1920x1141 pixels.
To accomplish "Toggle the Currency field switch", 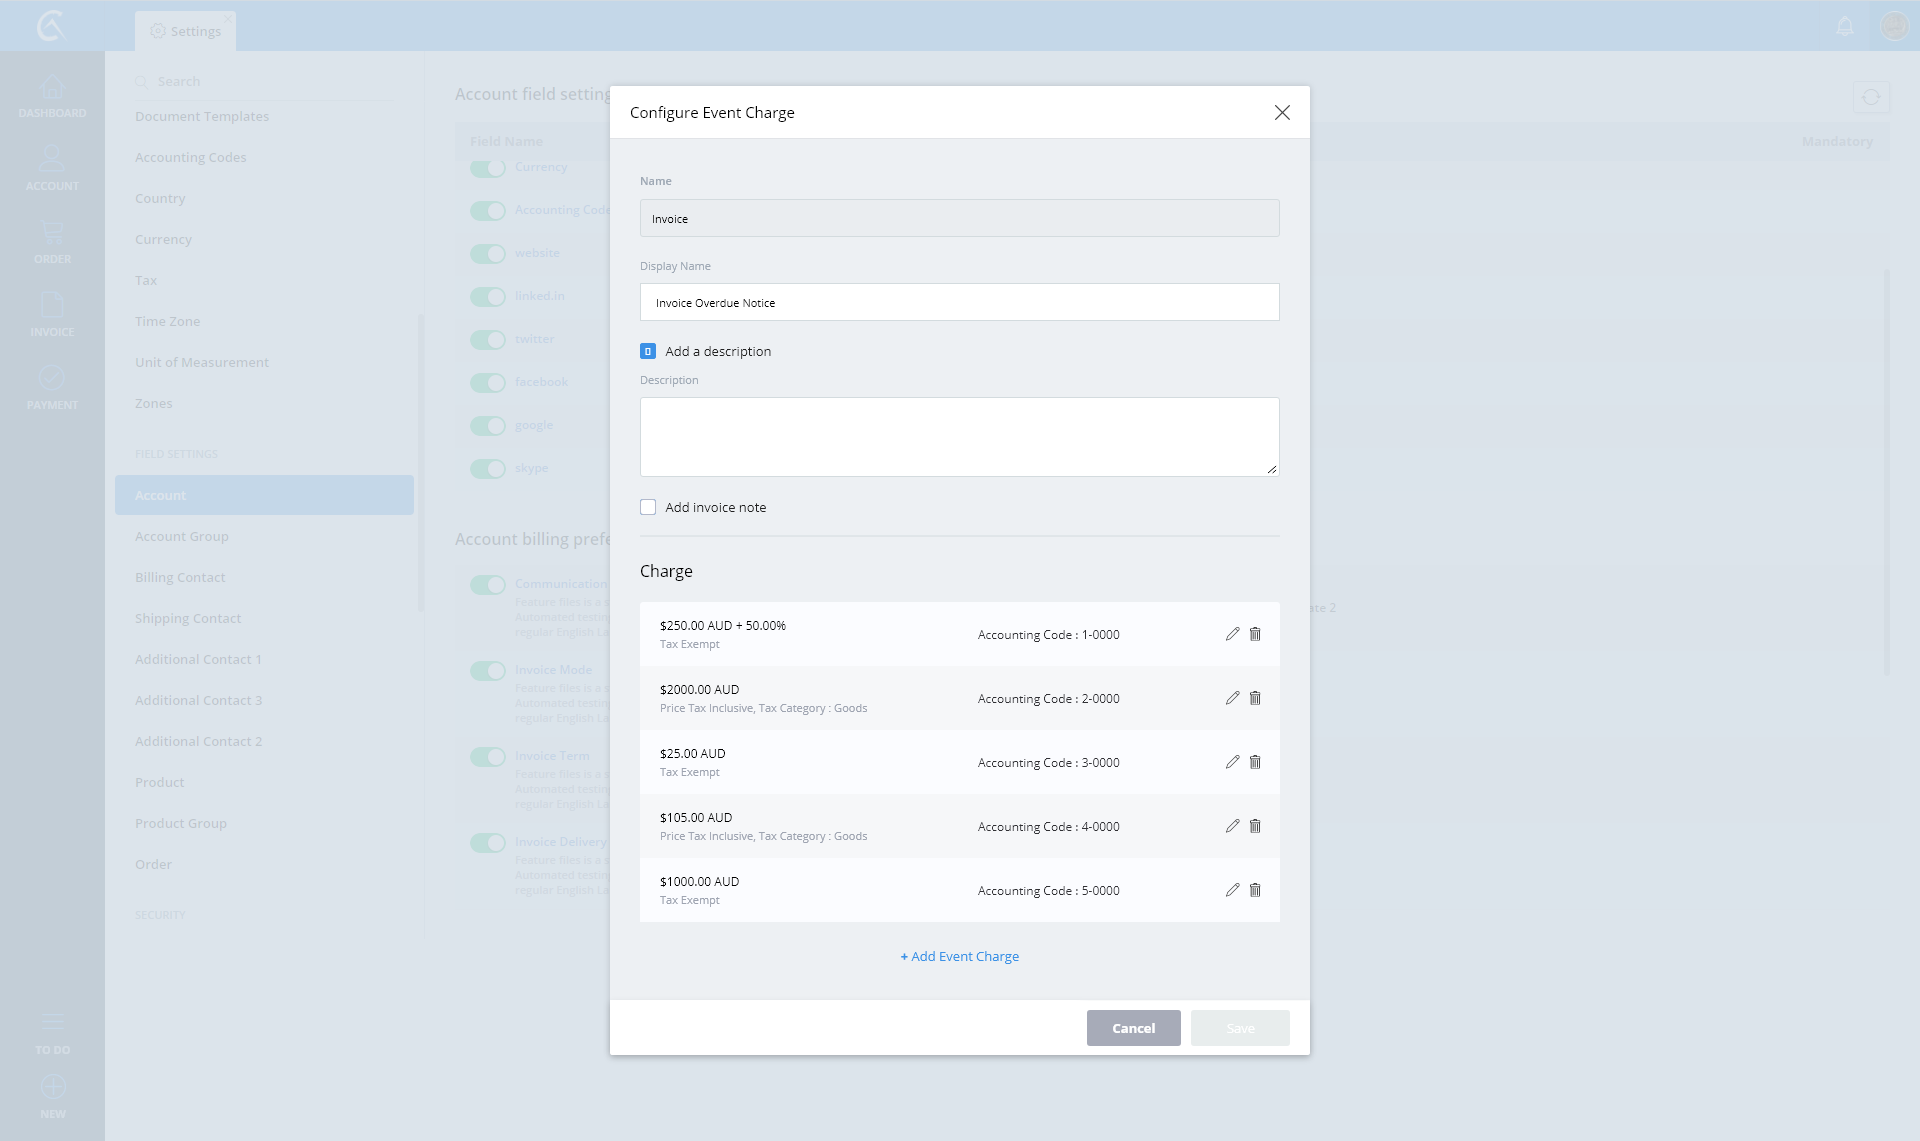I will coord(488,168).
